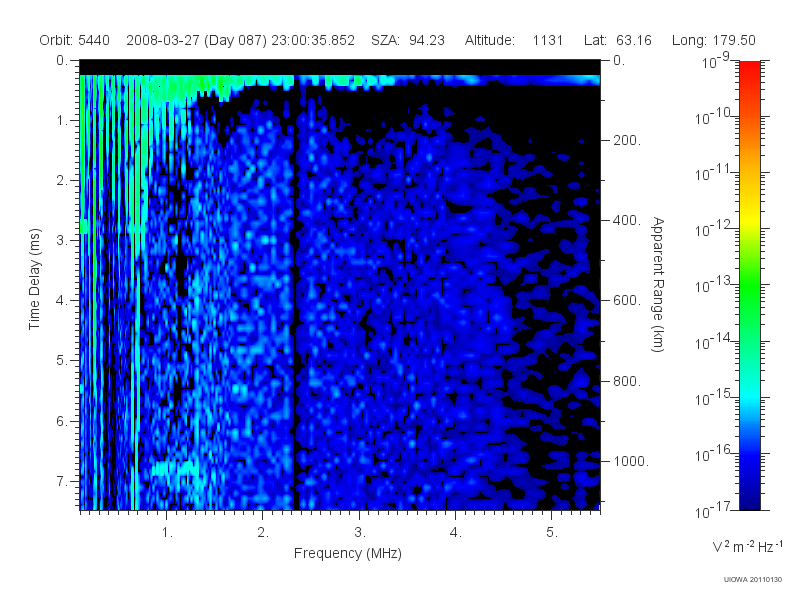Click the 4. frequency tick label
Image resolution: width=800 pixels, height=600 pixels.
[456, 533]
